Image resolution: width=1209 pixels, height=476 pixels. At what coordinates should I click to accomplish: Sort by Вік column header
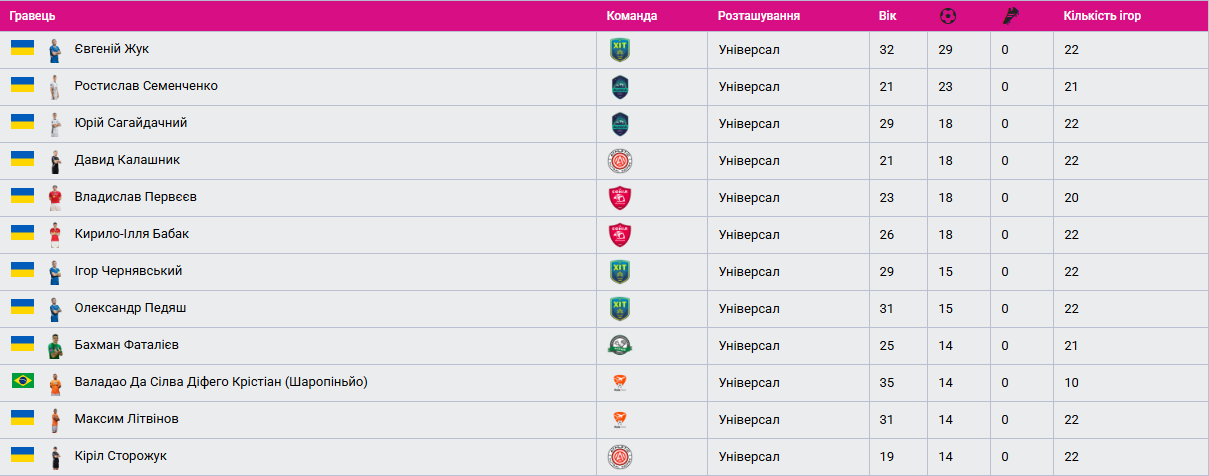click(887, 16)
